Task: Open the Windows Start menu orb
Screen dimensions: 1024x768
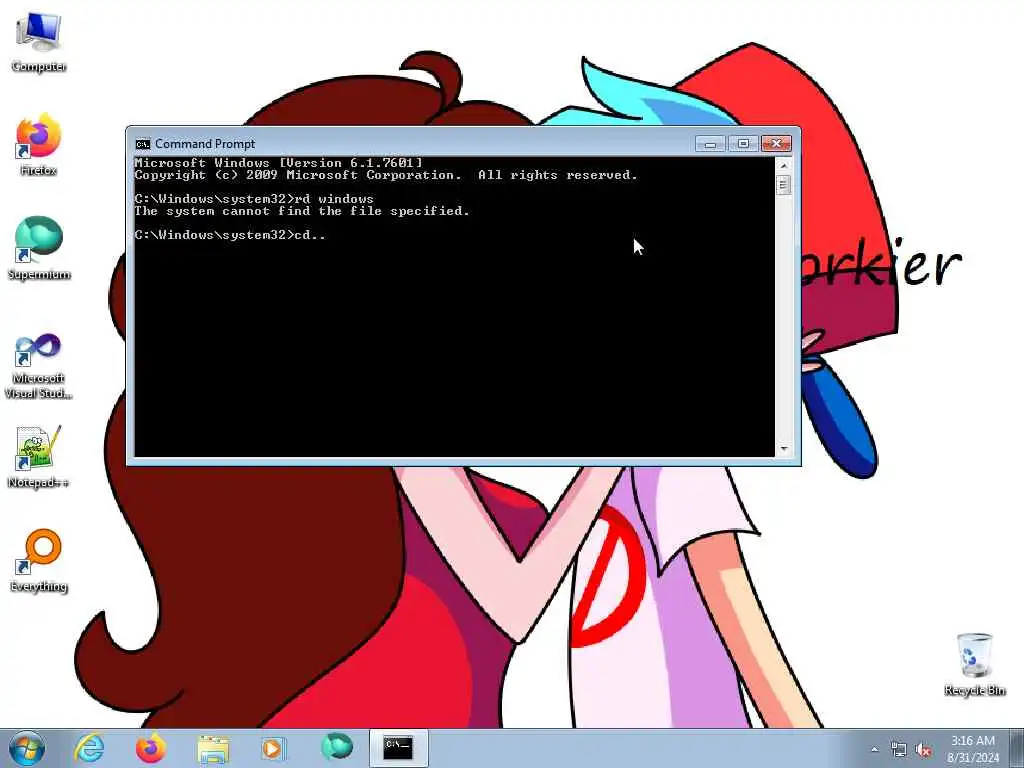Action: pos(27,748)
